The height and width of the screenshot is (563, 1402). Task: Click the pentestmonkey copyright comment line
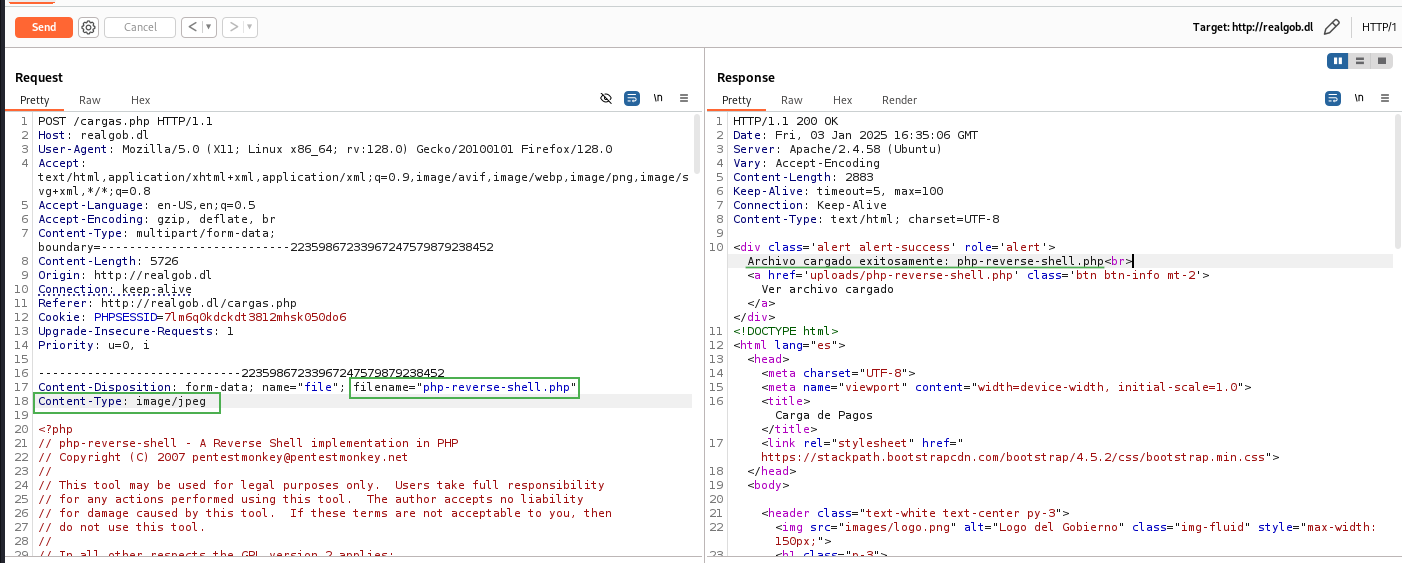point(223,457)
